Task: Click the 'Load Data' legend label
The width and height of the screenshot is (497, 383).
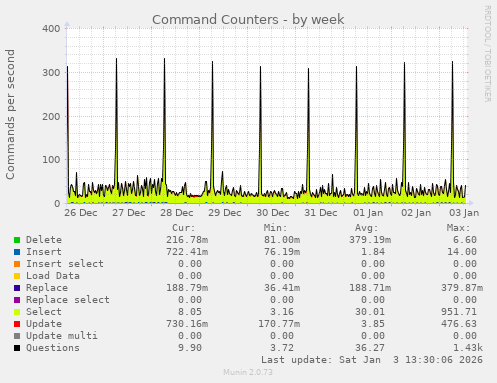Action: point(53,276)
